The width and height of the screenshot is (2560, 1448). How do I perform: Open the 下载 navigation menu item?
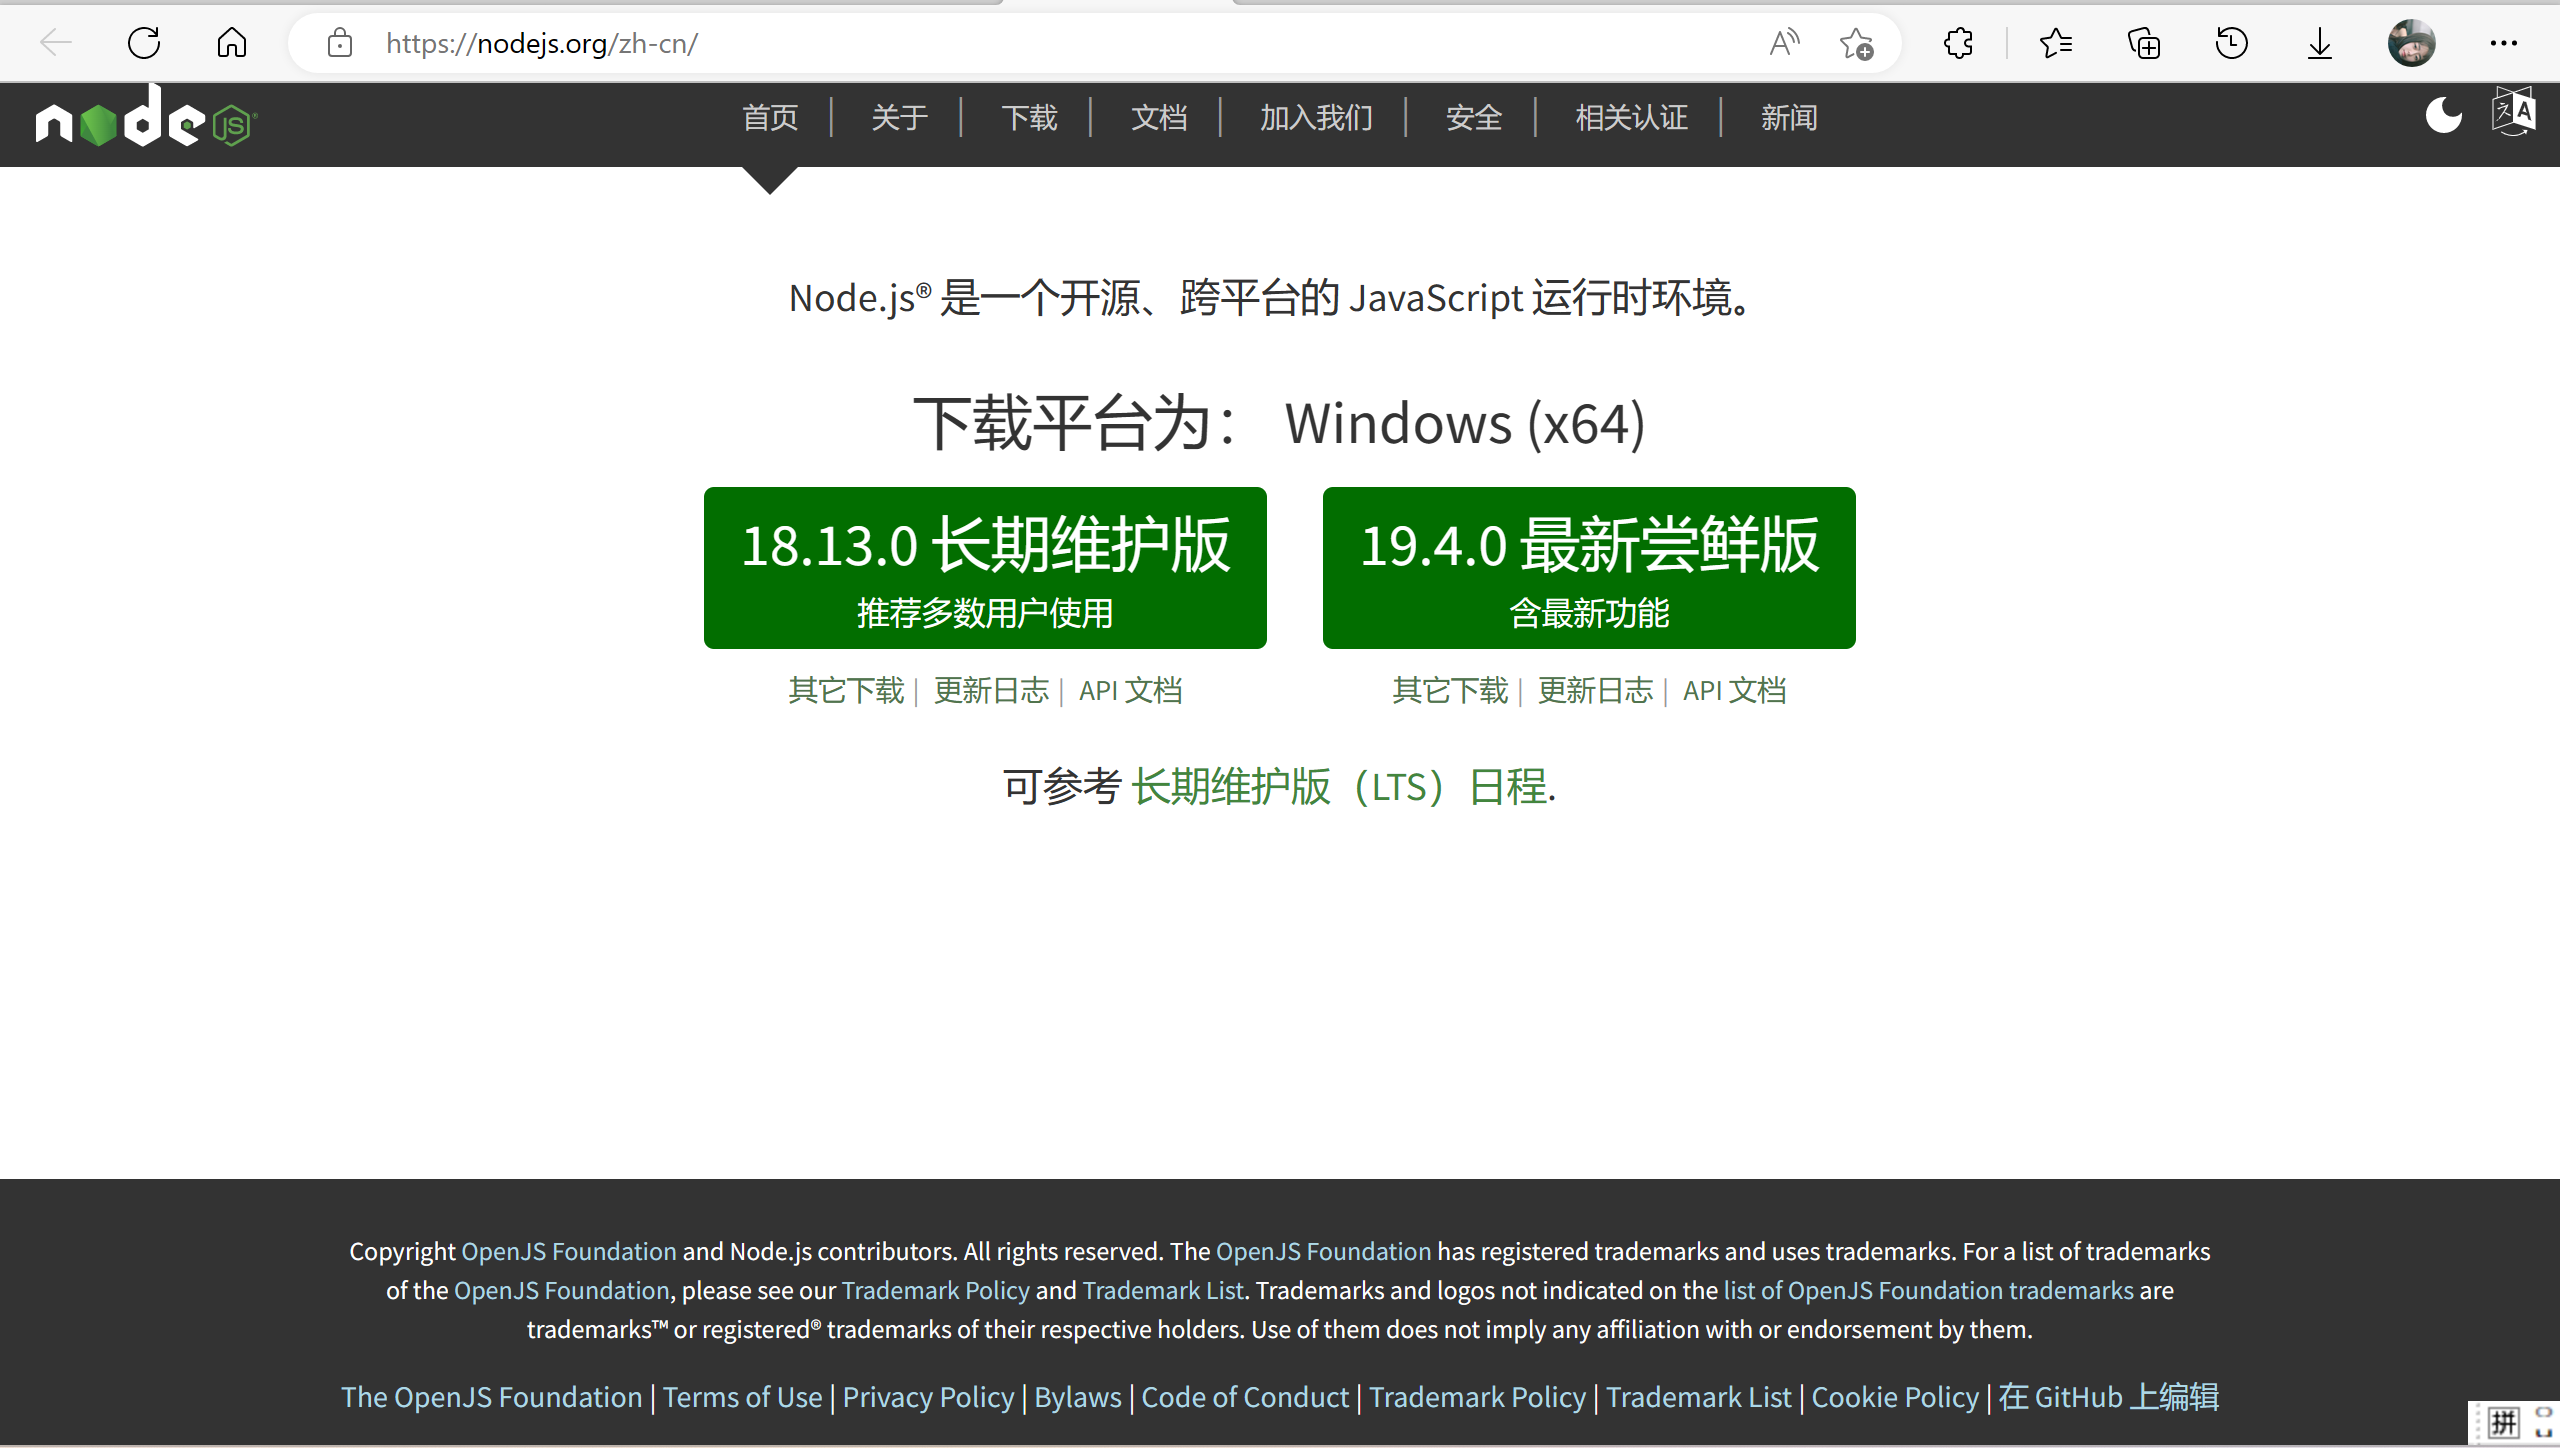[1029, 118]
